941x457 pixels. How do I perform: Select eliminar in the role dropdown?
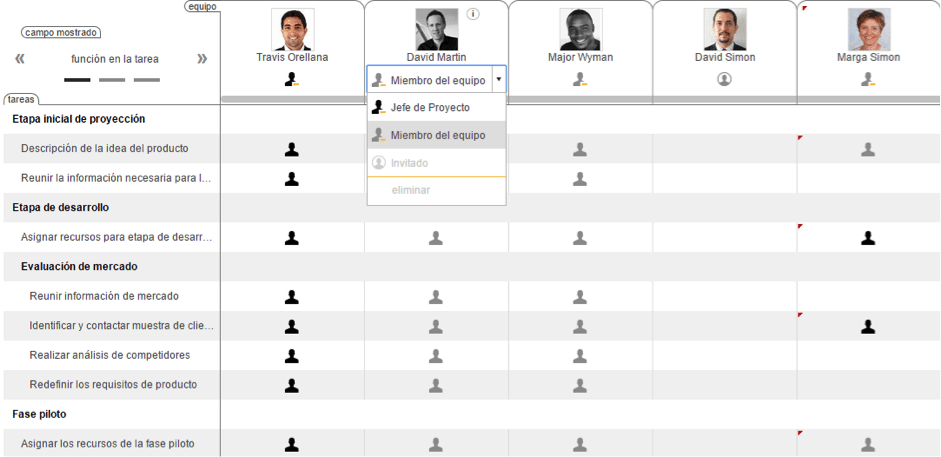click(436, 191)
